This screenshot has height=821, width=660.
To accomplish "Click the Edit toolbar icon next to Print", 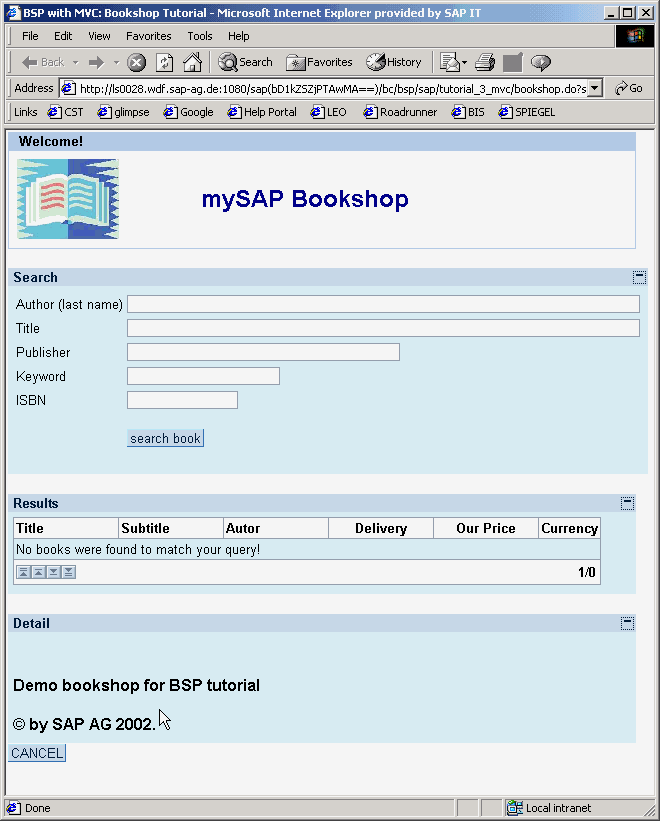I will click(x=512, y=62).
